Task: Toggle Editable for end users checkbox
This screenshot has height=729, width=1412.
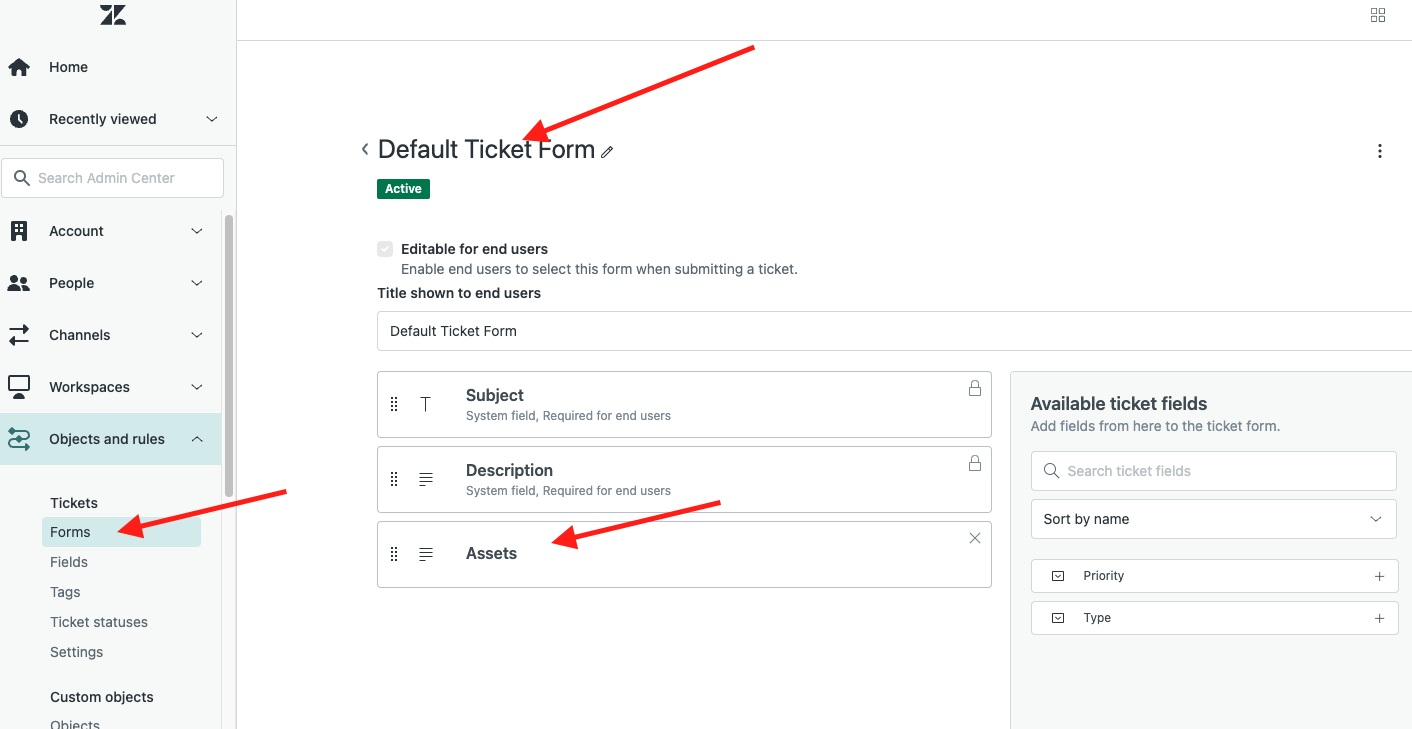Action: [x=385, y=249]
